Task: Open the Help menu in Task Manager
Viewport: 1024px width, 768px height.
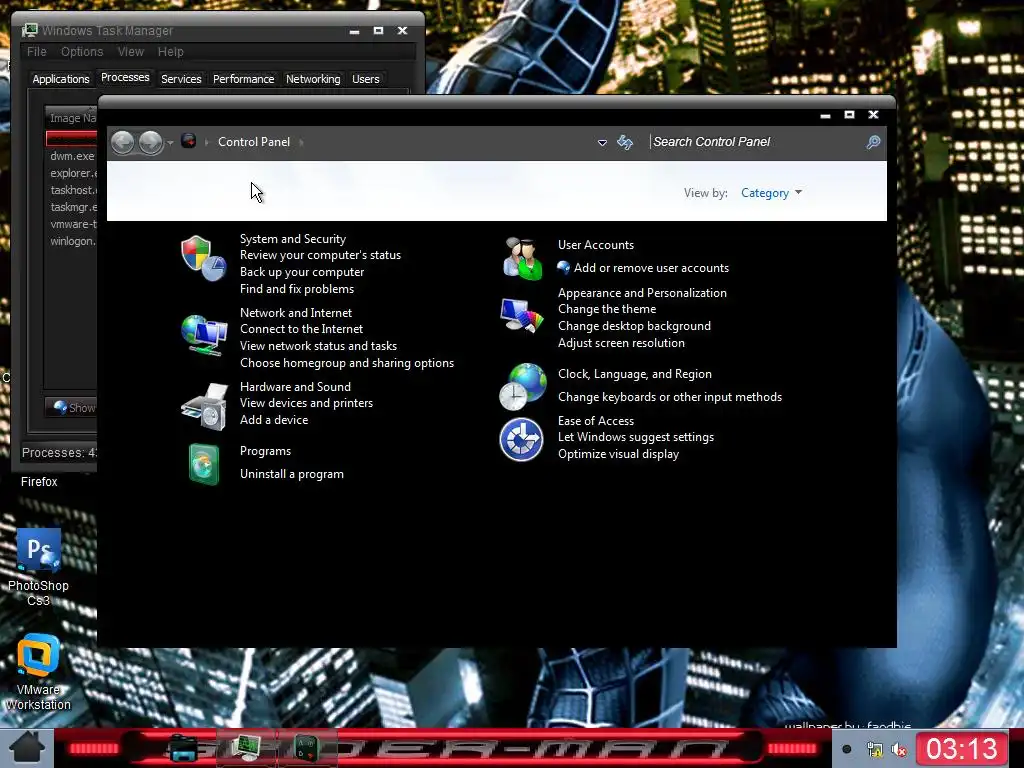Action: pyautogui.click(x=170, y=52)
